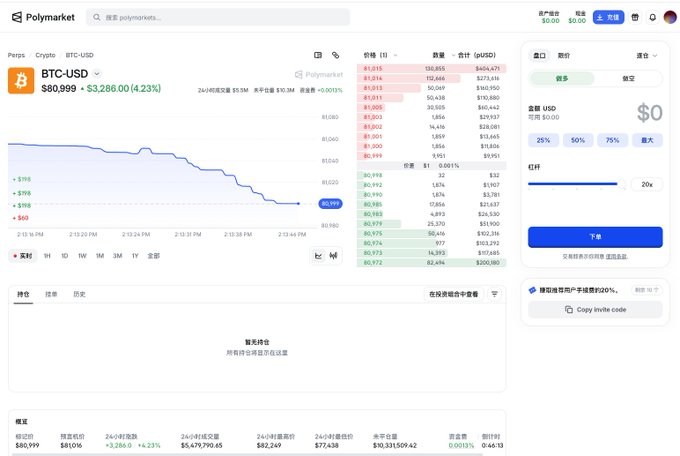Viewport: 680px width, 456px height.
Task: Choose the short side toggle
Action: (628, 79)
